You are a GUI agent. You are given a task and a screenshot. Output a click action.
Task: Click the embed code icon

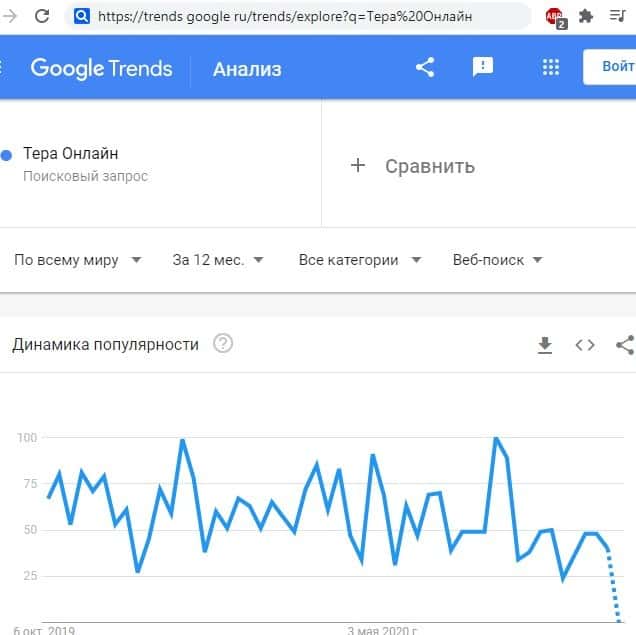tap(585, 345)
